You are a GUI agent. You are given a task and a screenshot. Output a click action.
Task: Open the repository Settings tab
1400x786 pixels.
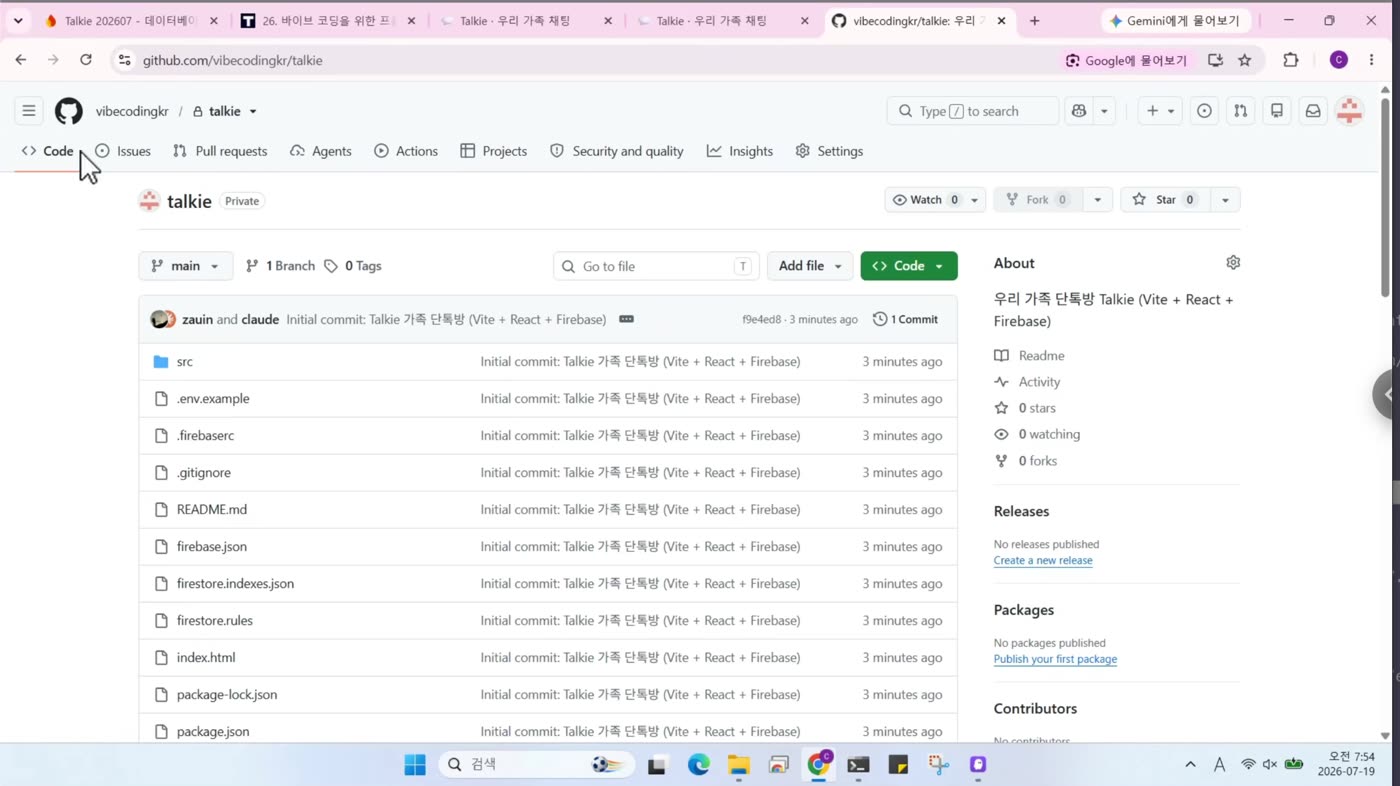click(829, 151)
